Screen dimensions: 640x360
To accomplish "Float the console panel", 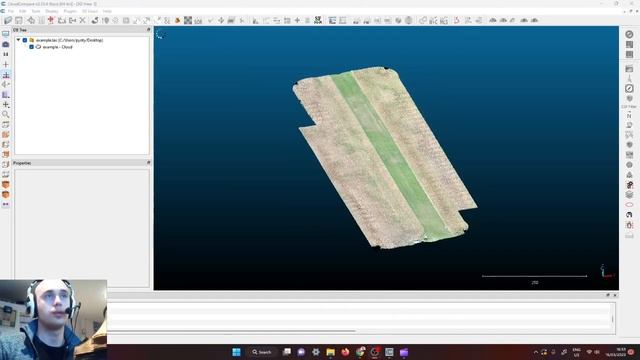I will 608,295.
